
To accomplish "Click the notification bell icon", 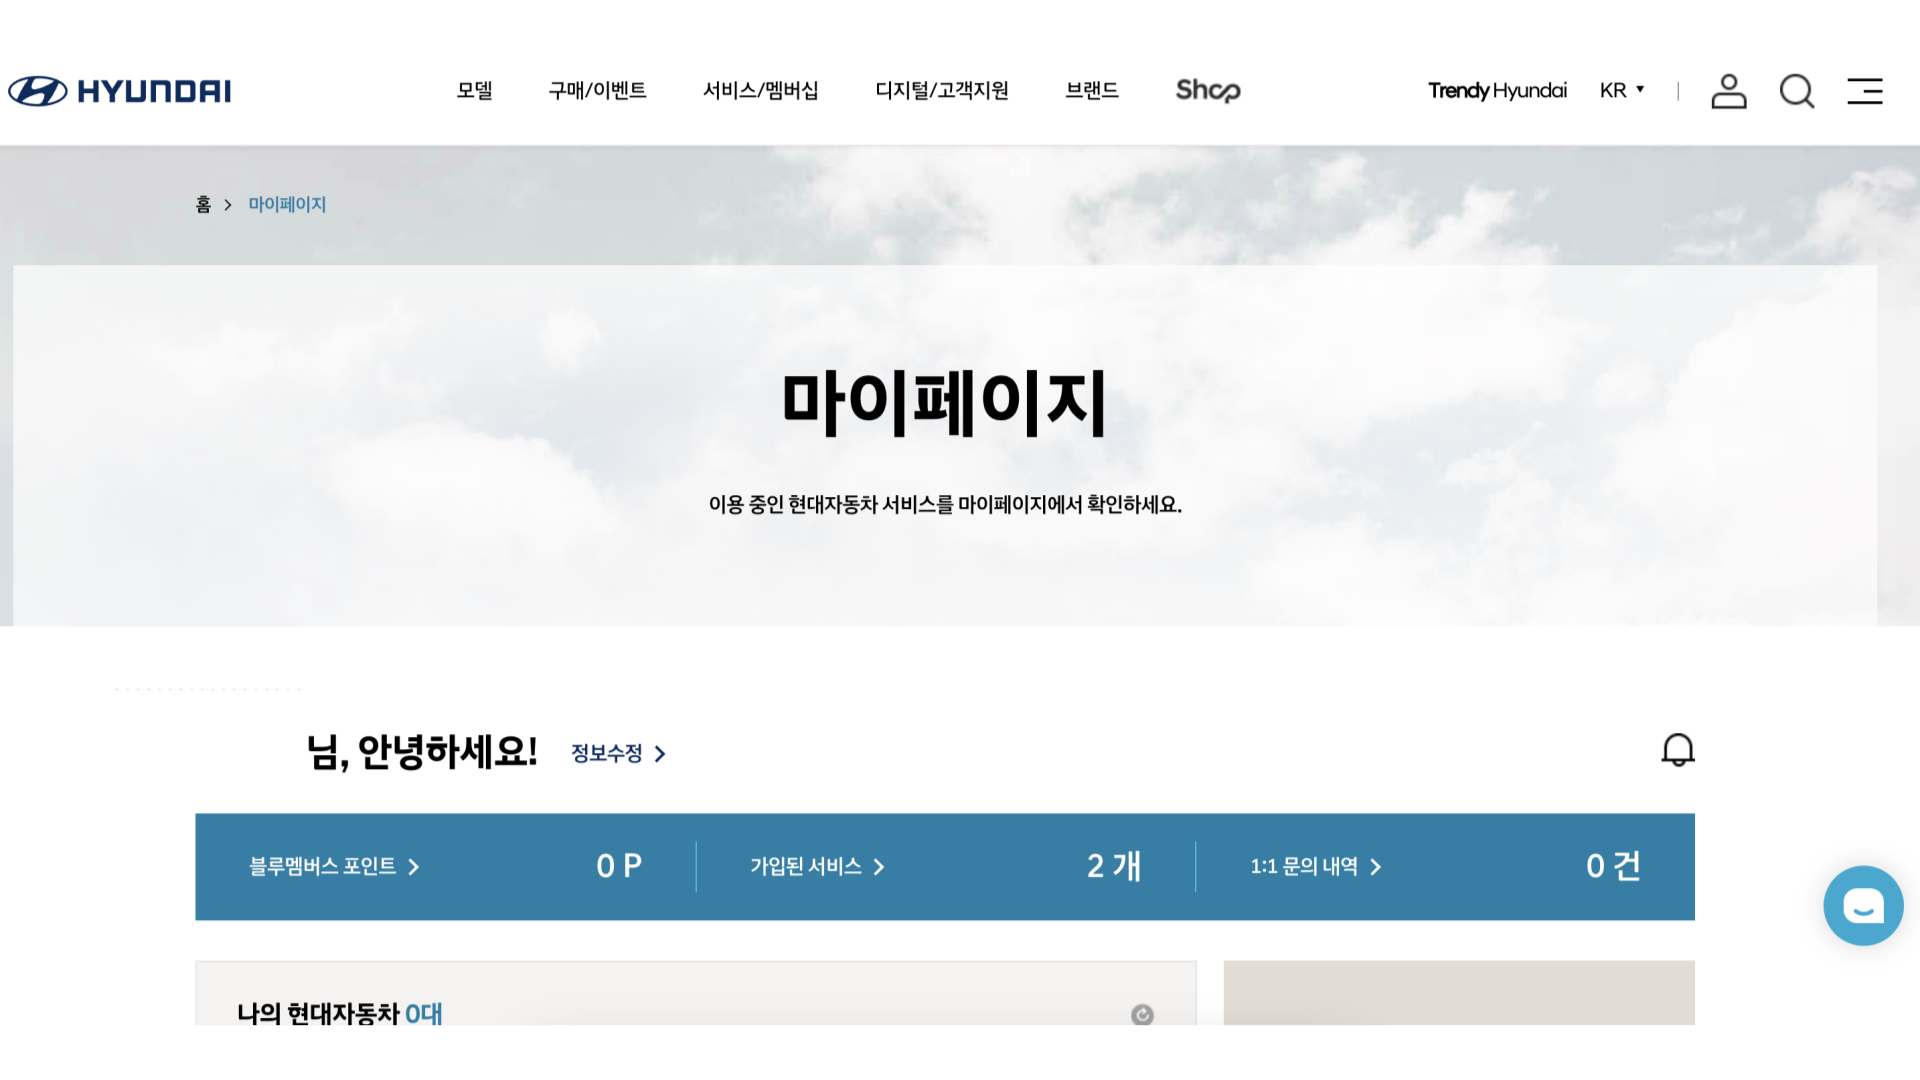I will [x=1677, y=750].
